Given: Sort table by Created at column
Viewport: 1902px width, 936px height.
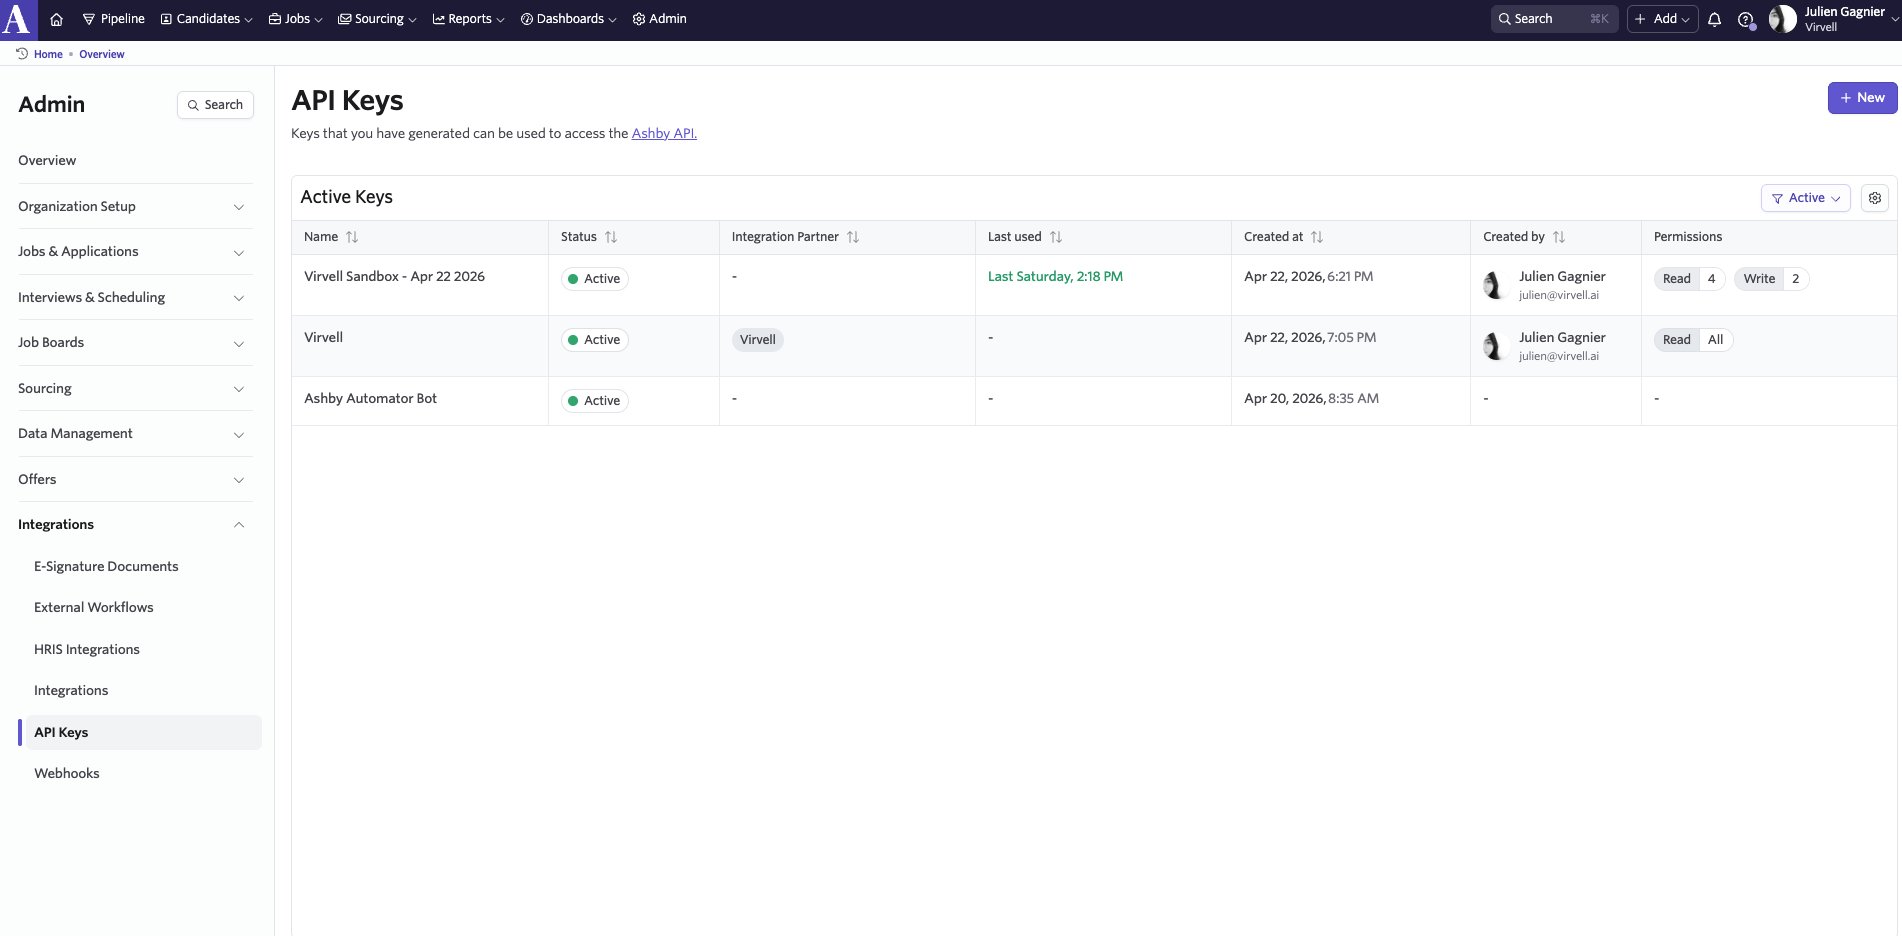Looking at the screenshot, I should (x=1317, y=237).
